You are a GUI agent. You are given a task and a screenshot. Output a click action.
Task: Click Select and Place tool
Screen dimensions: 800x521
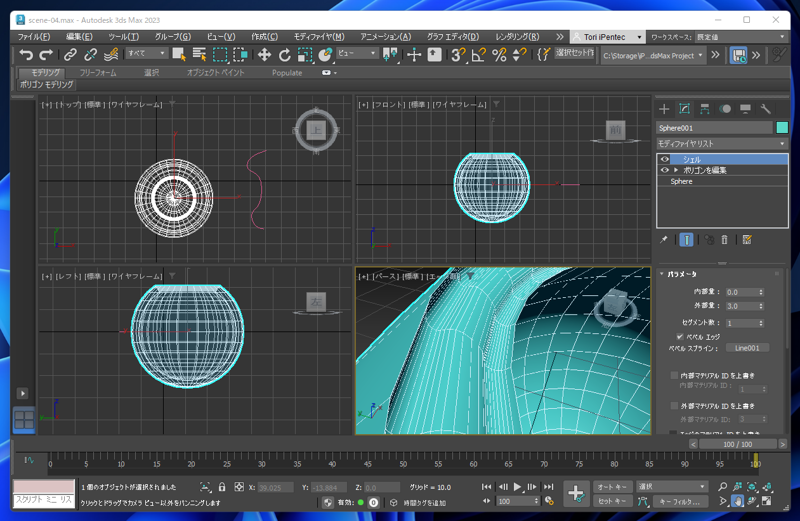(325, 54)
